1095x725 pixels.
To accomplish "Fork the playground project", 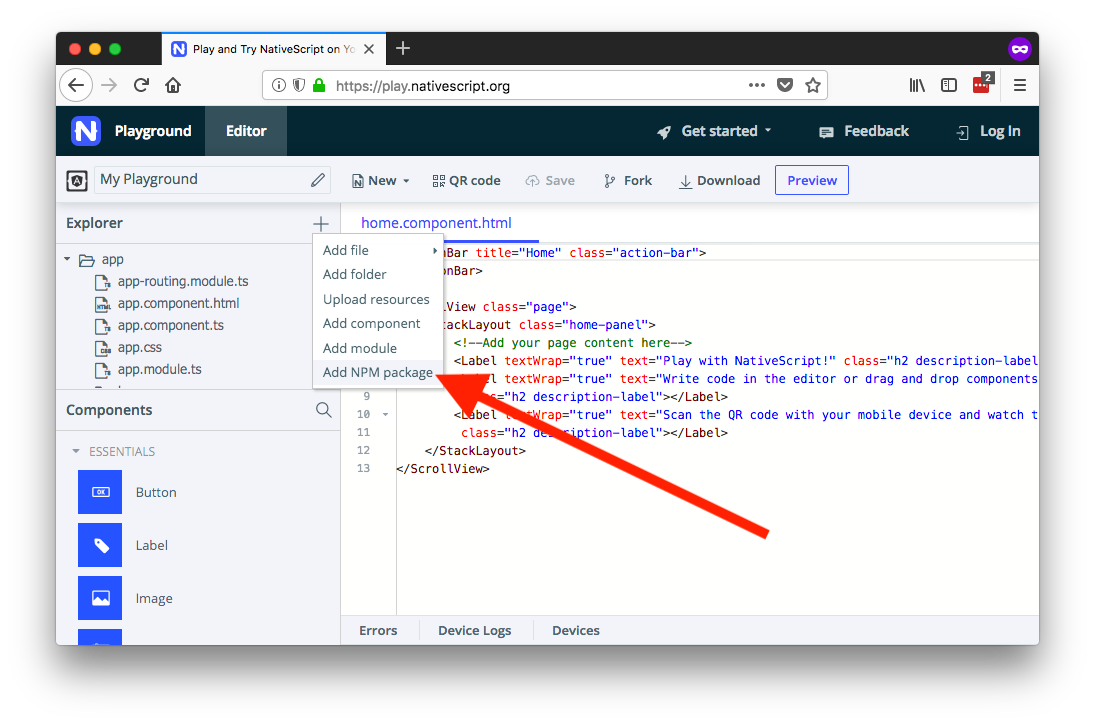I will tap(628, 181).
